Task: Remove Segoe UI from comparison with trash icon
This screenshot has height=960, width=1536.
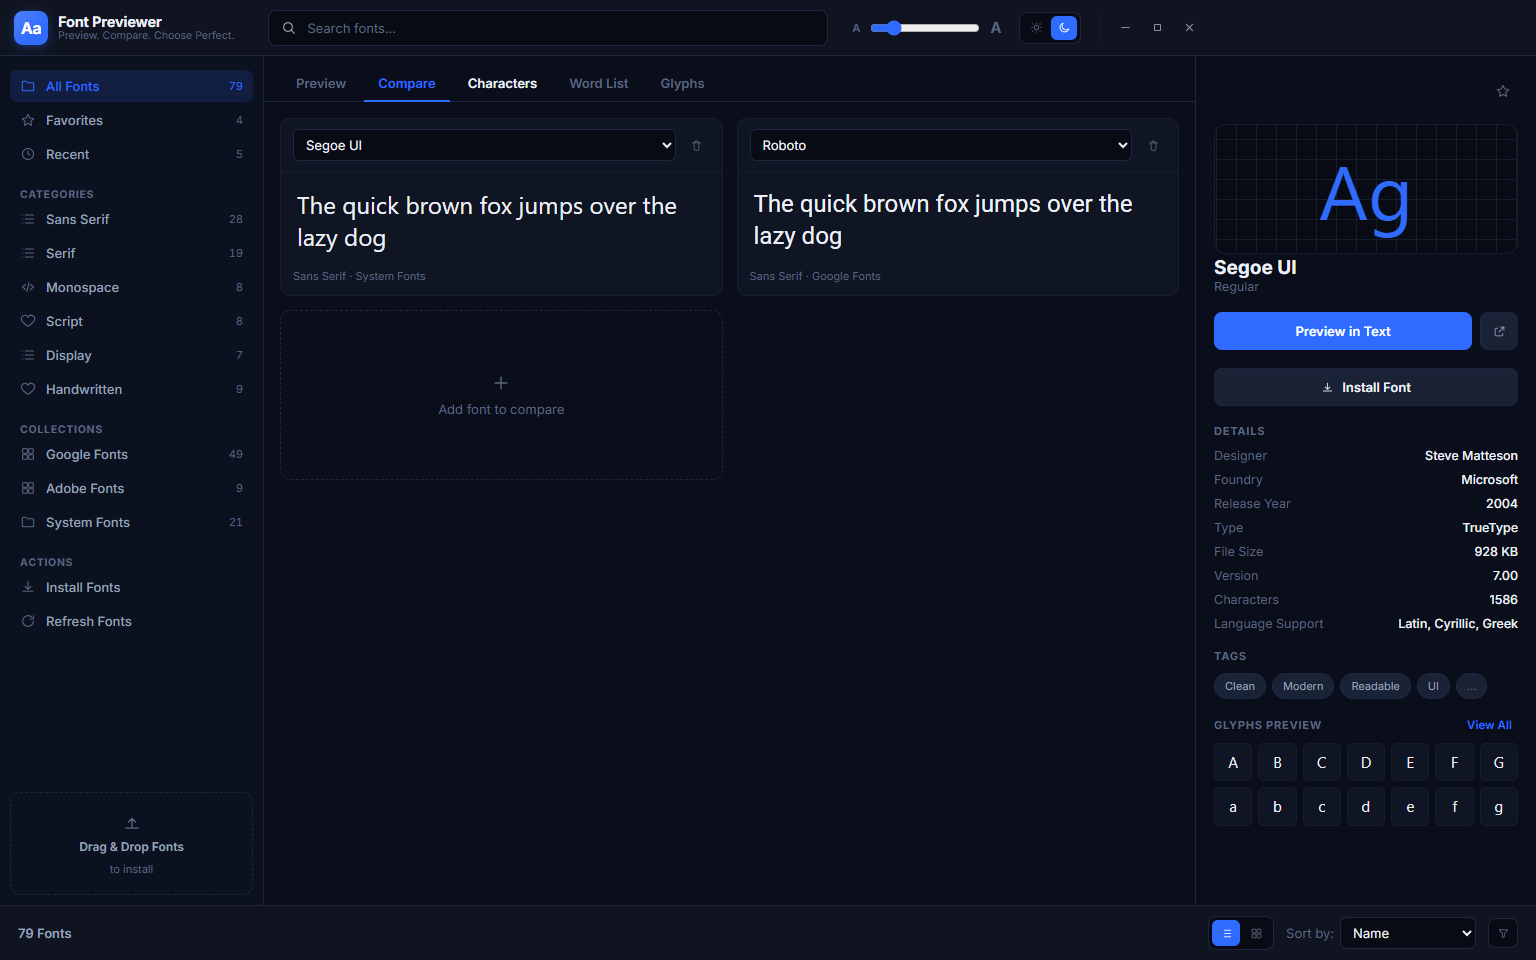Action: (697, 146)
